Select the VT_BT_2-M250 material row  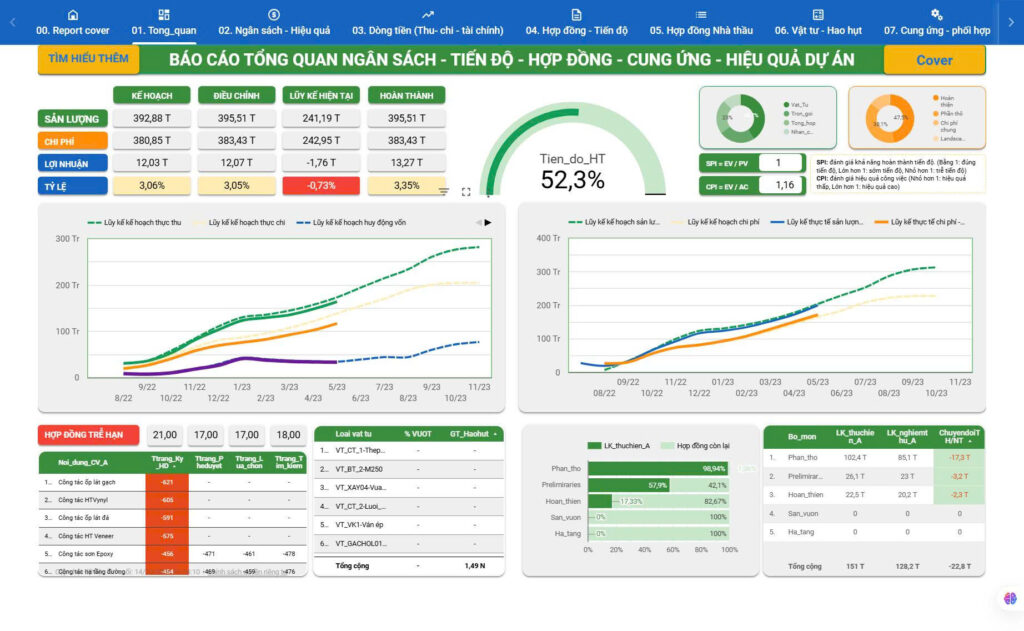click(x=409, y=469)
